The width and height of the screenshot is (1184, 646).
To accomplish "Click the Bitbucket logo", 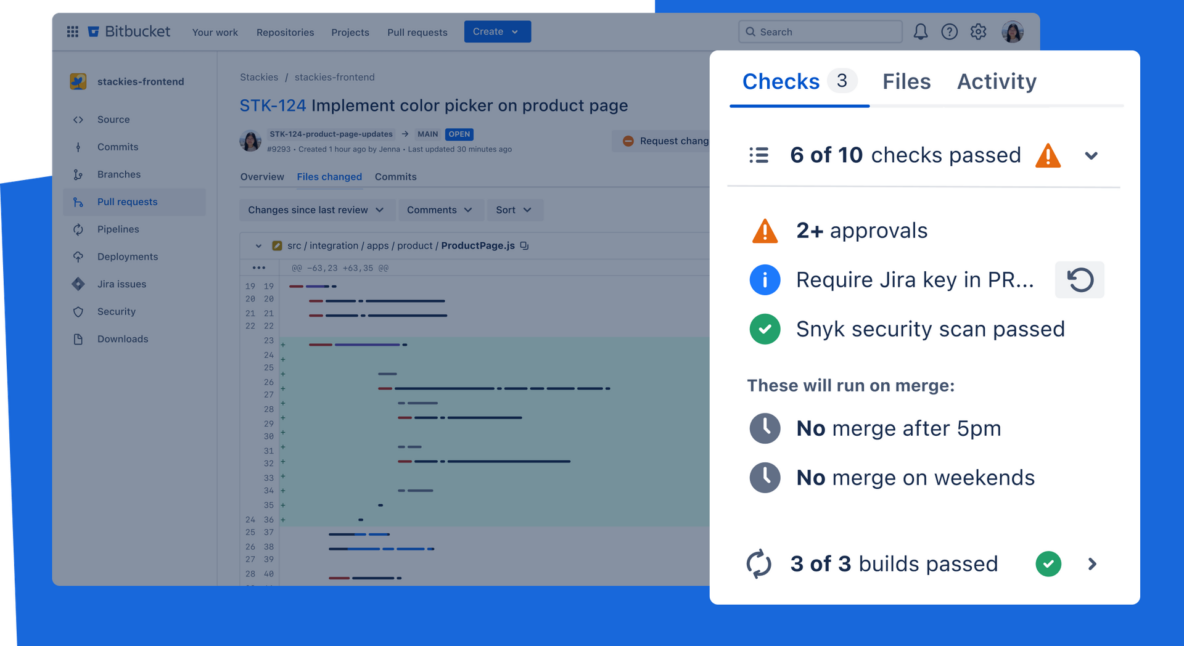I will [x=129, y=32].
